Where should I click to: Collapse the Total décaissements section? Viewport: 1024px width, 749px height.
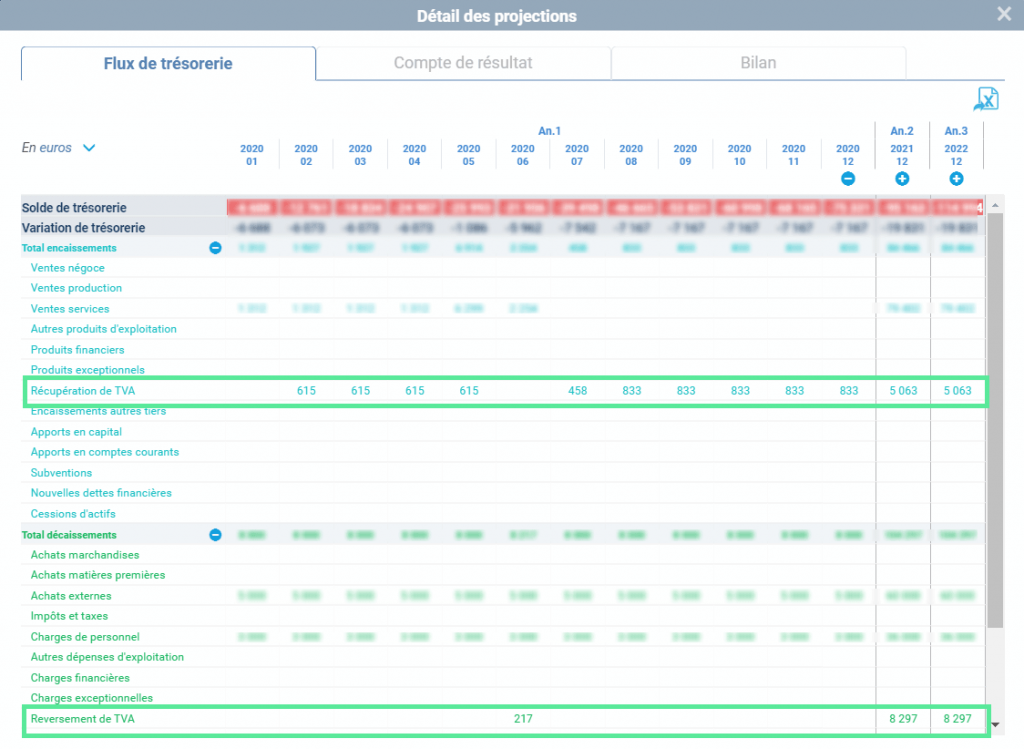click(216, 535)
